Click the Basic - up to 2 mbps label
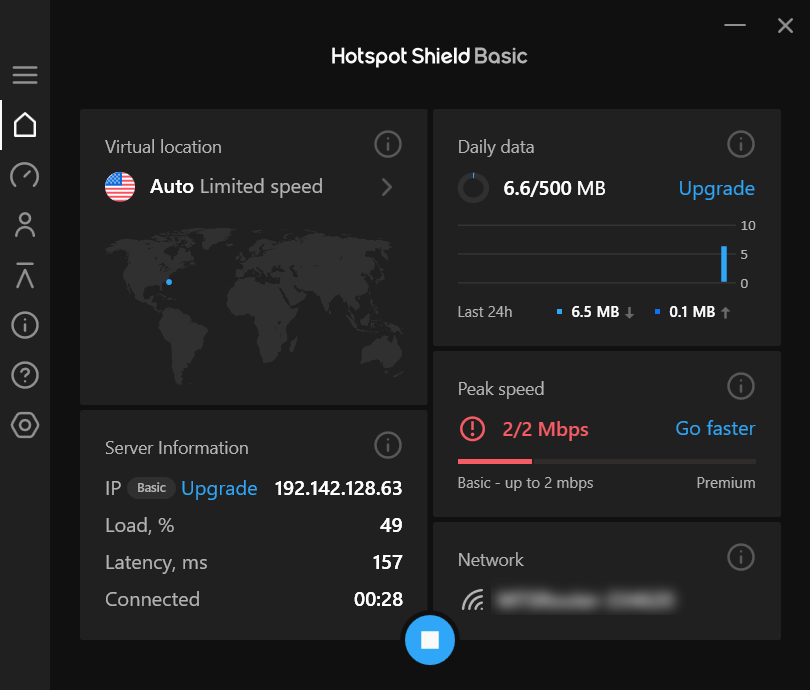 point(525,483)
